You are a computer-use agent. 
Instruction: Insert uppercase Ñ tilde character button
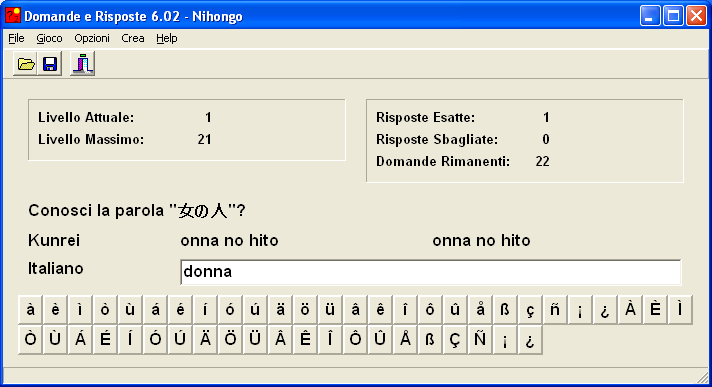click(480, 340)
